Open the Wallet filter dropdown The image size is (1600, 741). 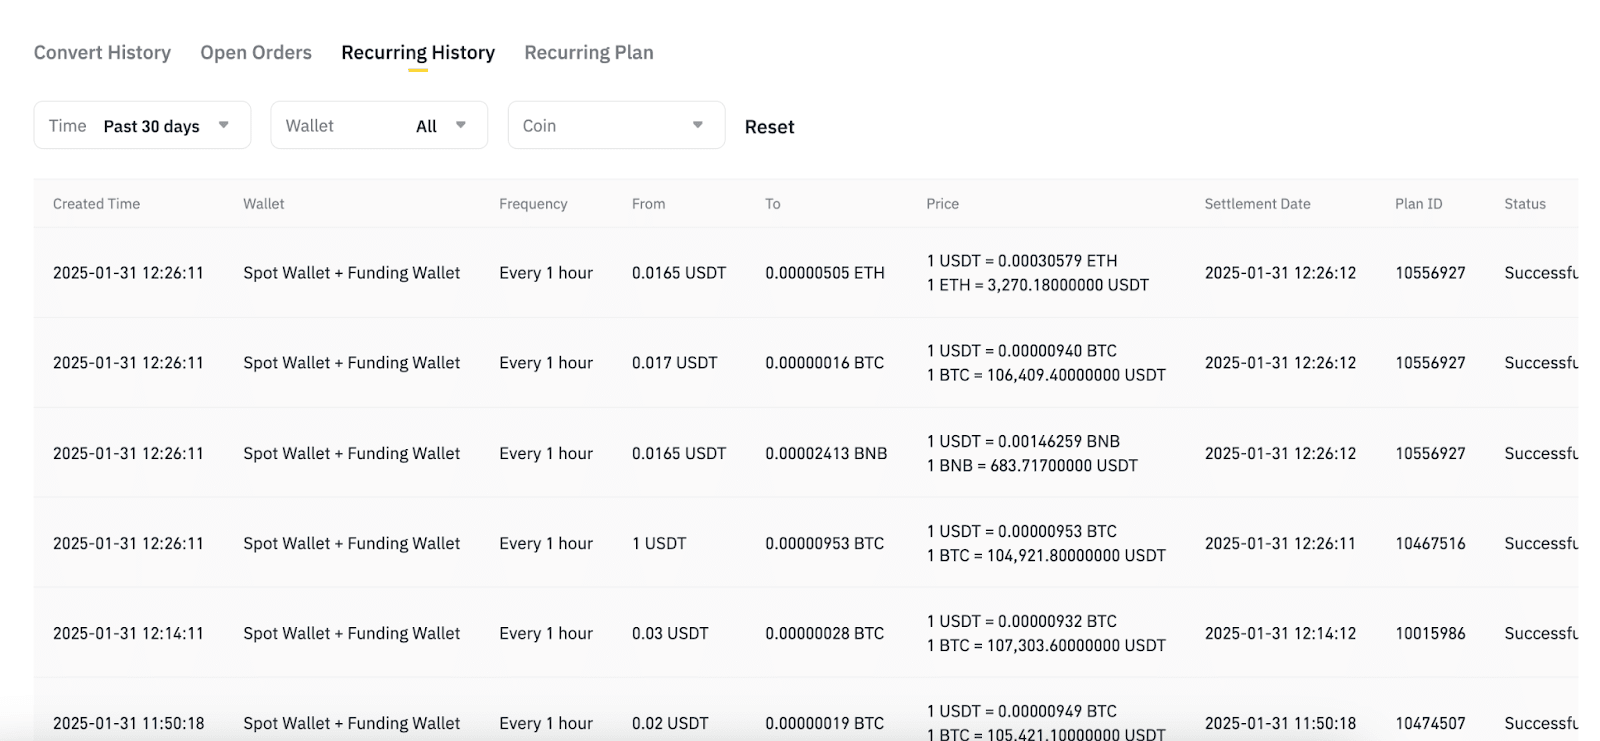coord(379,126)
